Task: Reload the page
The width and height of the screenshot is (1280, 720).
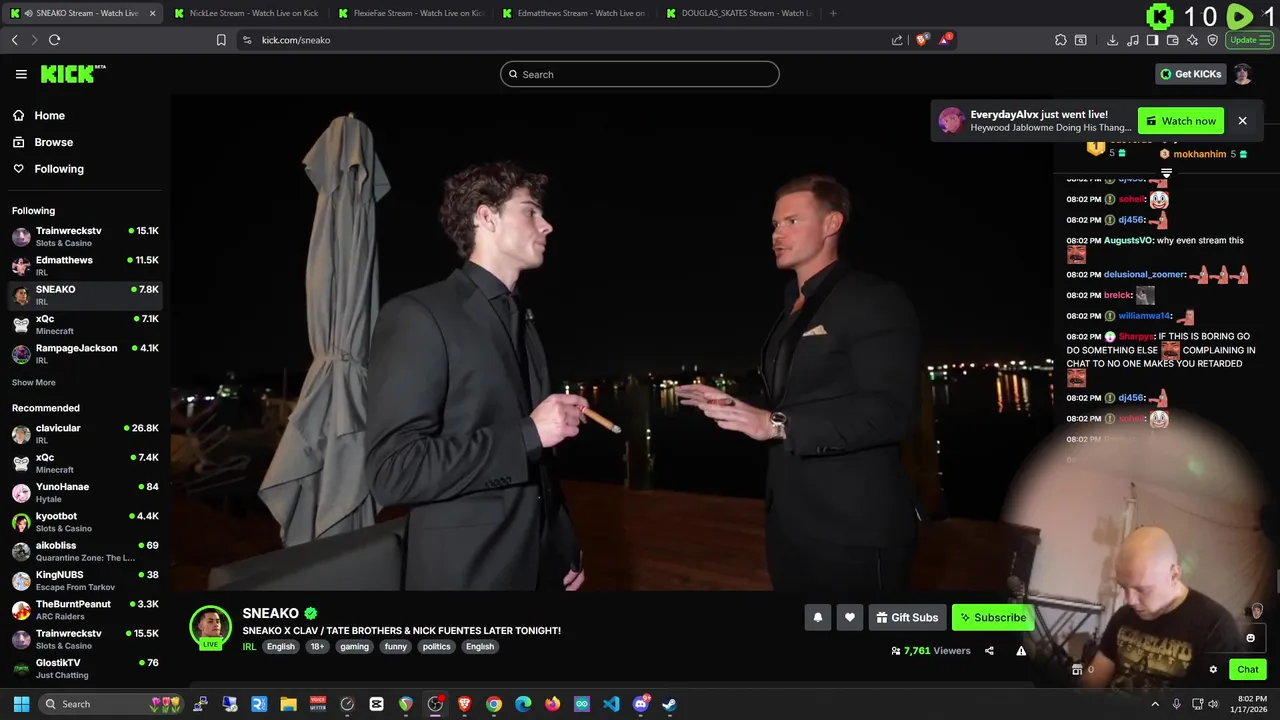Action: (x=54, y=40)
